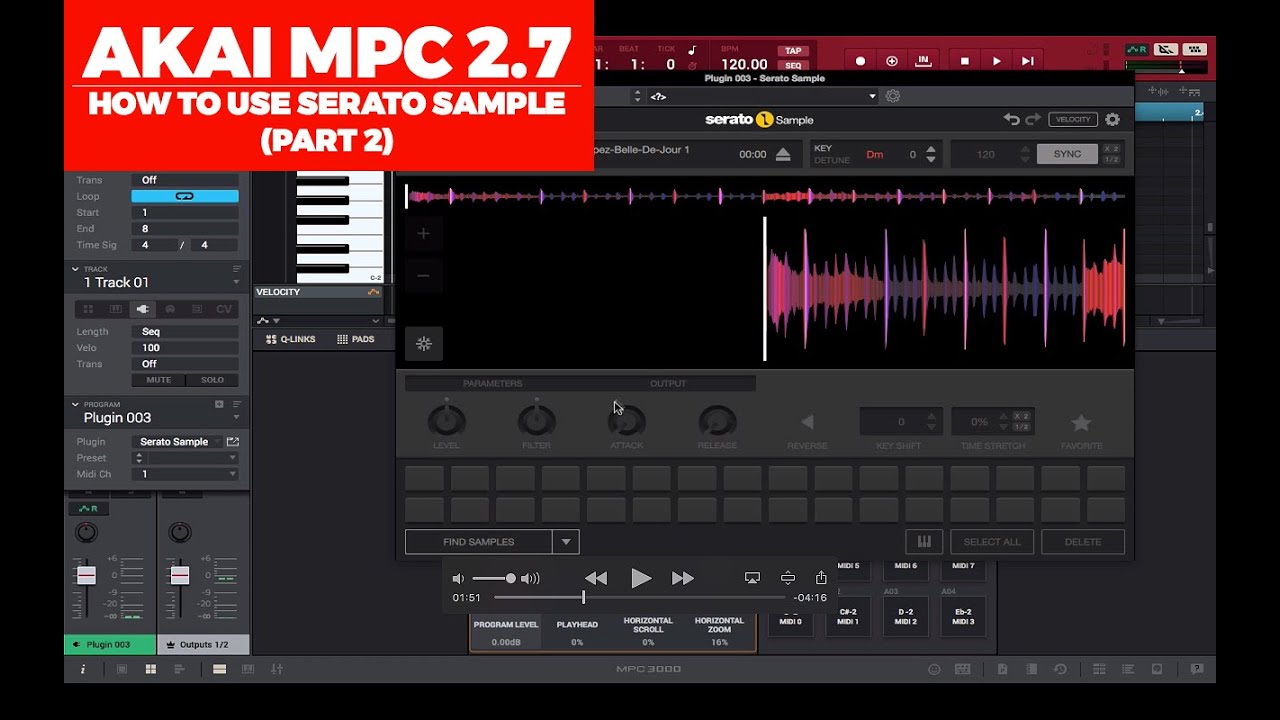Toggle VELOCITY button in Serato header
The height and width of the screenshot is (720, 1280).
[x=1073, y=120]
